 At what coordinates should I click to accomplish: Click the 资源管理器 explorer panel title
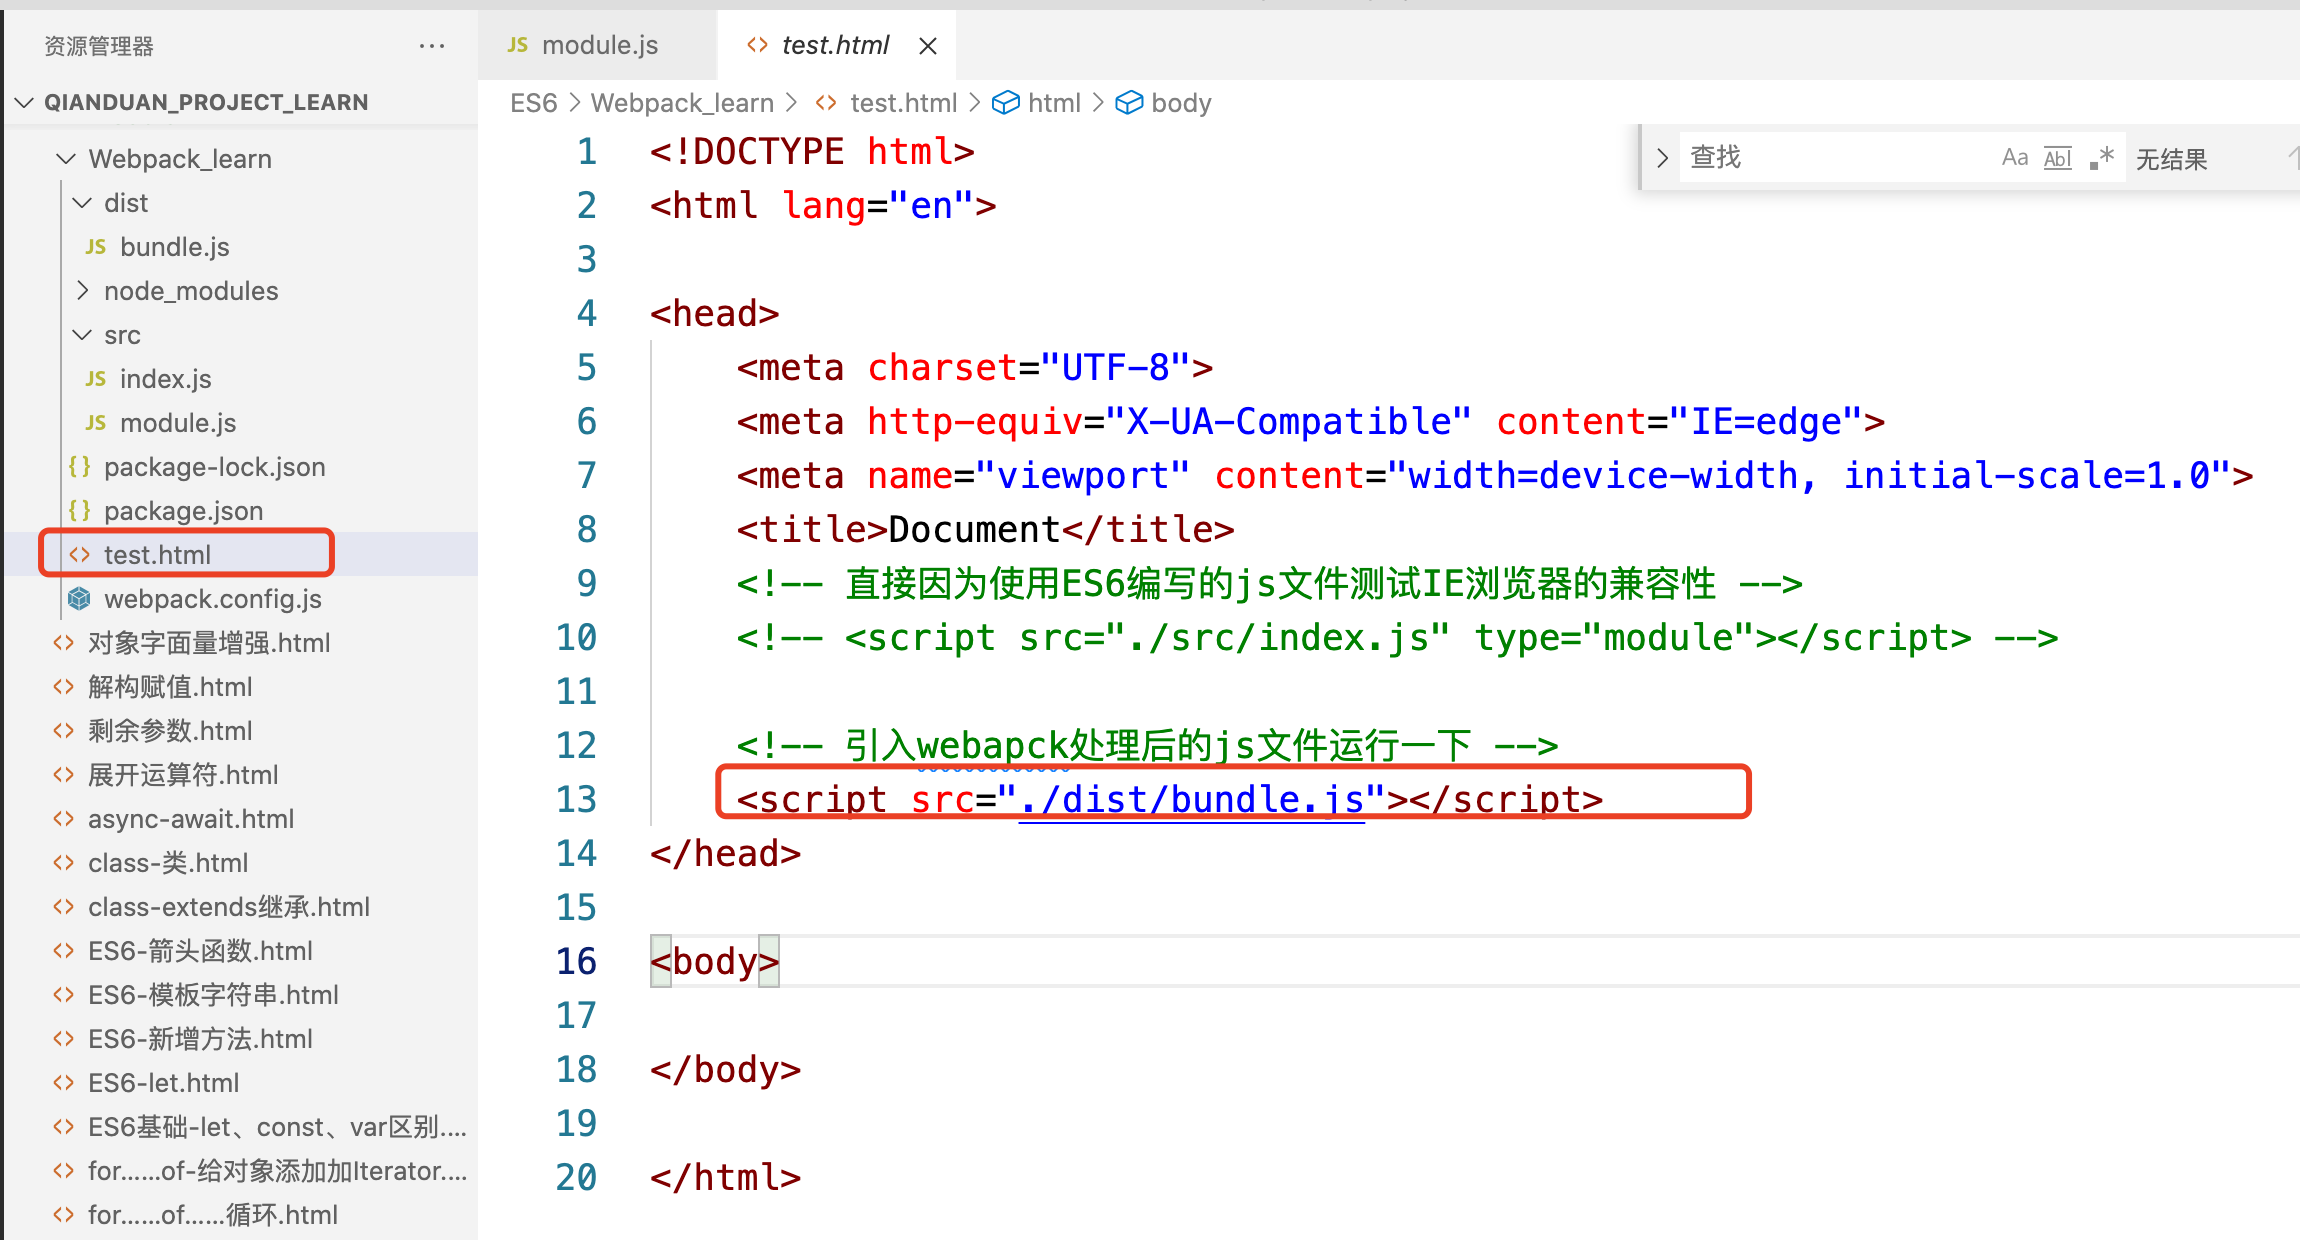(x=99, y=46)
